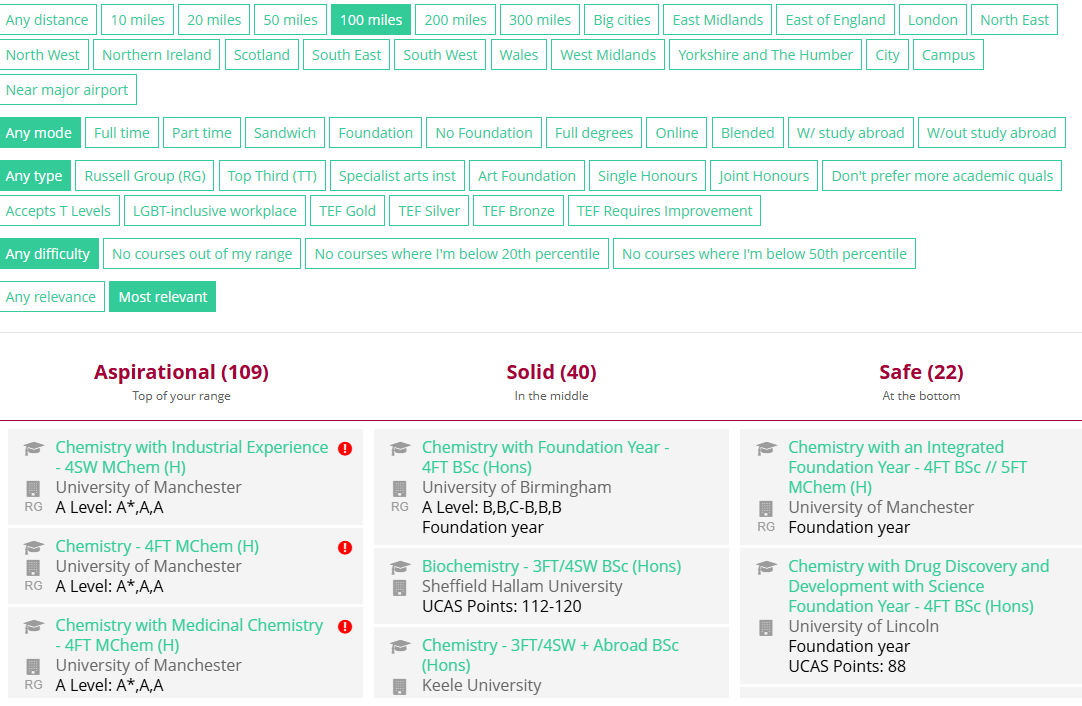Click red alert icon beside Chemistry with Medicinal Chemistry

(345, 627)
